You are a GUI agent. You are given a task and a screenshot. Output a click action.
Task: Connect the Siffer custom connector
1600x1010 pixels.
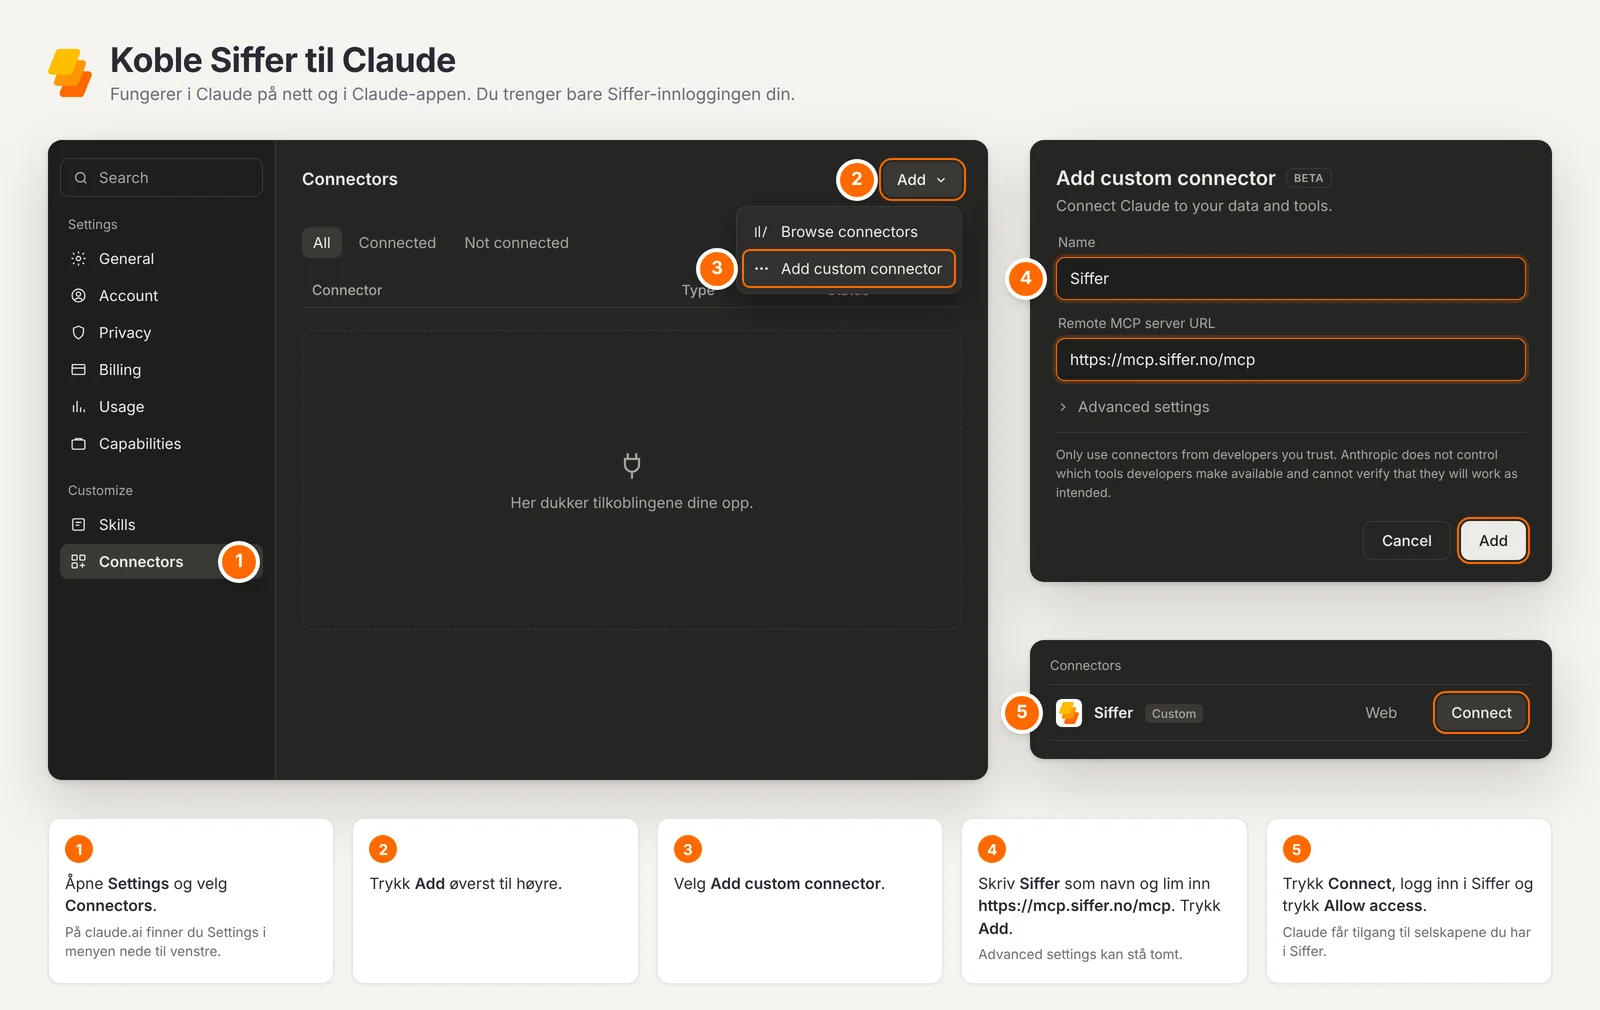pyautogui.click(x=1481, y=713)
